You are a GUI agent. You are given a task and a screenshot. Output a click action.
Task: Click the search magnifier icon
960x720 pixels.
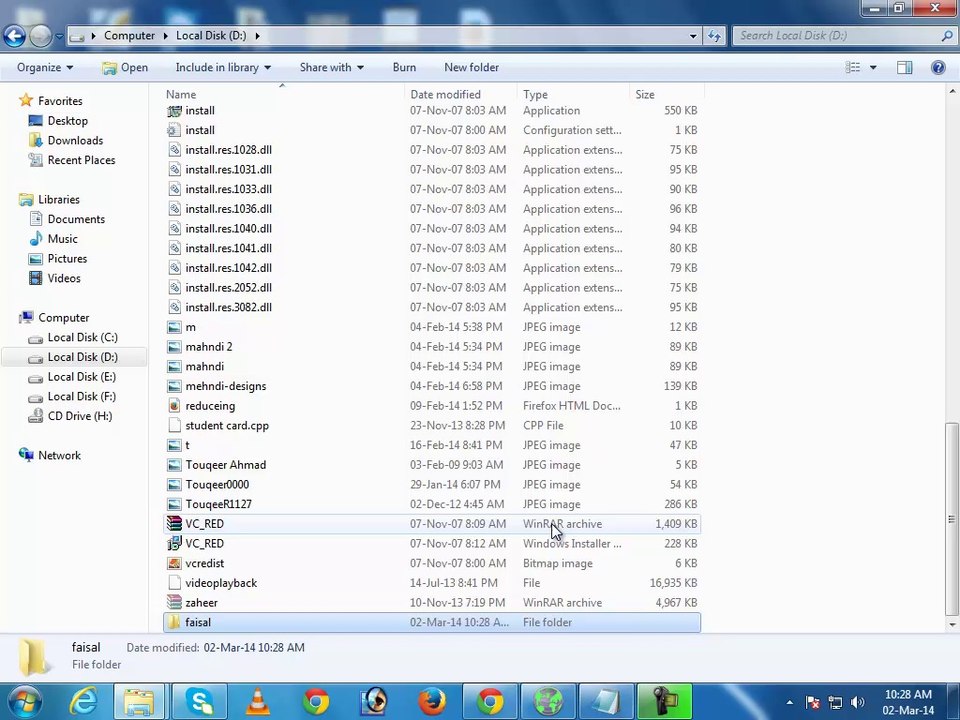947,36
